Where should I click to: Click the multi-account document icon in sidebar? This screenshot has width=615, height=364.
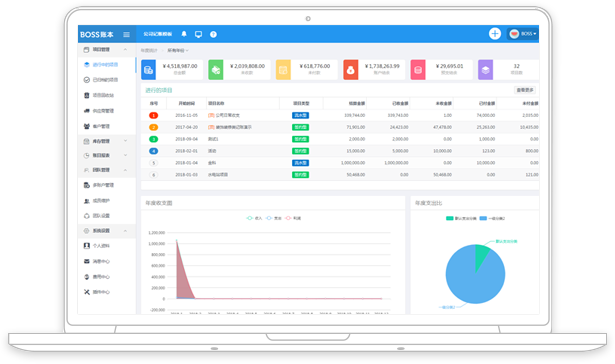coord(87,185)
